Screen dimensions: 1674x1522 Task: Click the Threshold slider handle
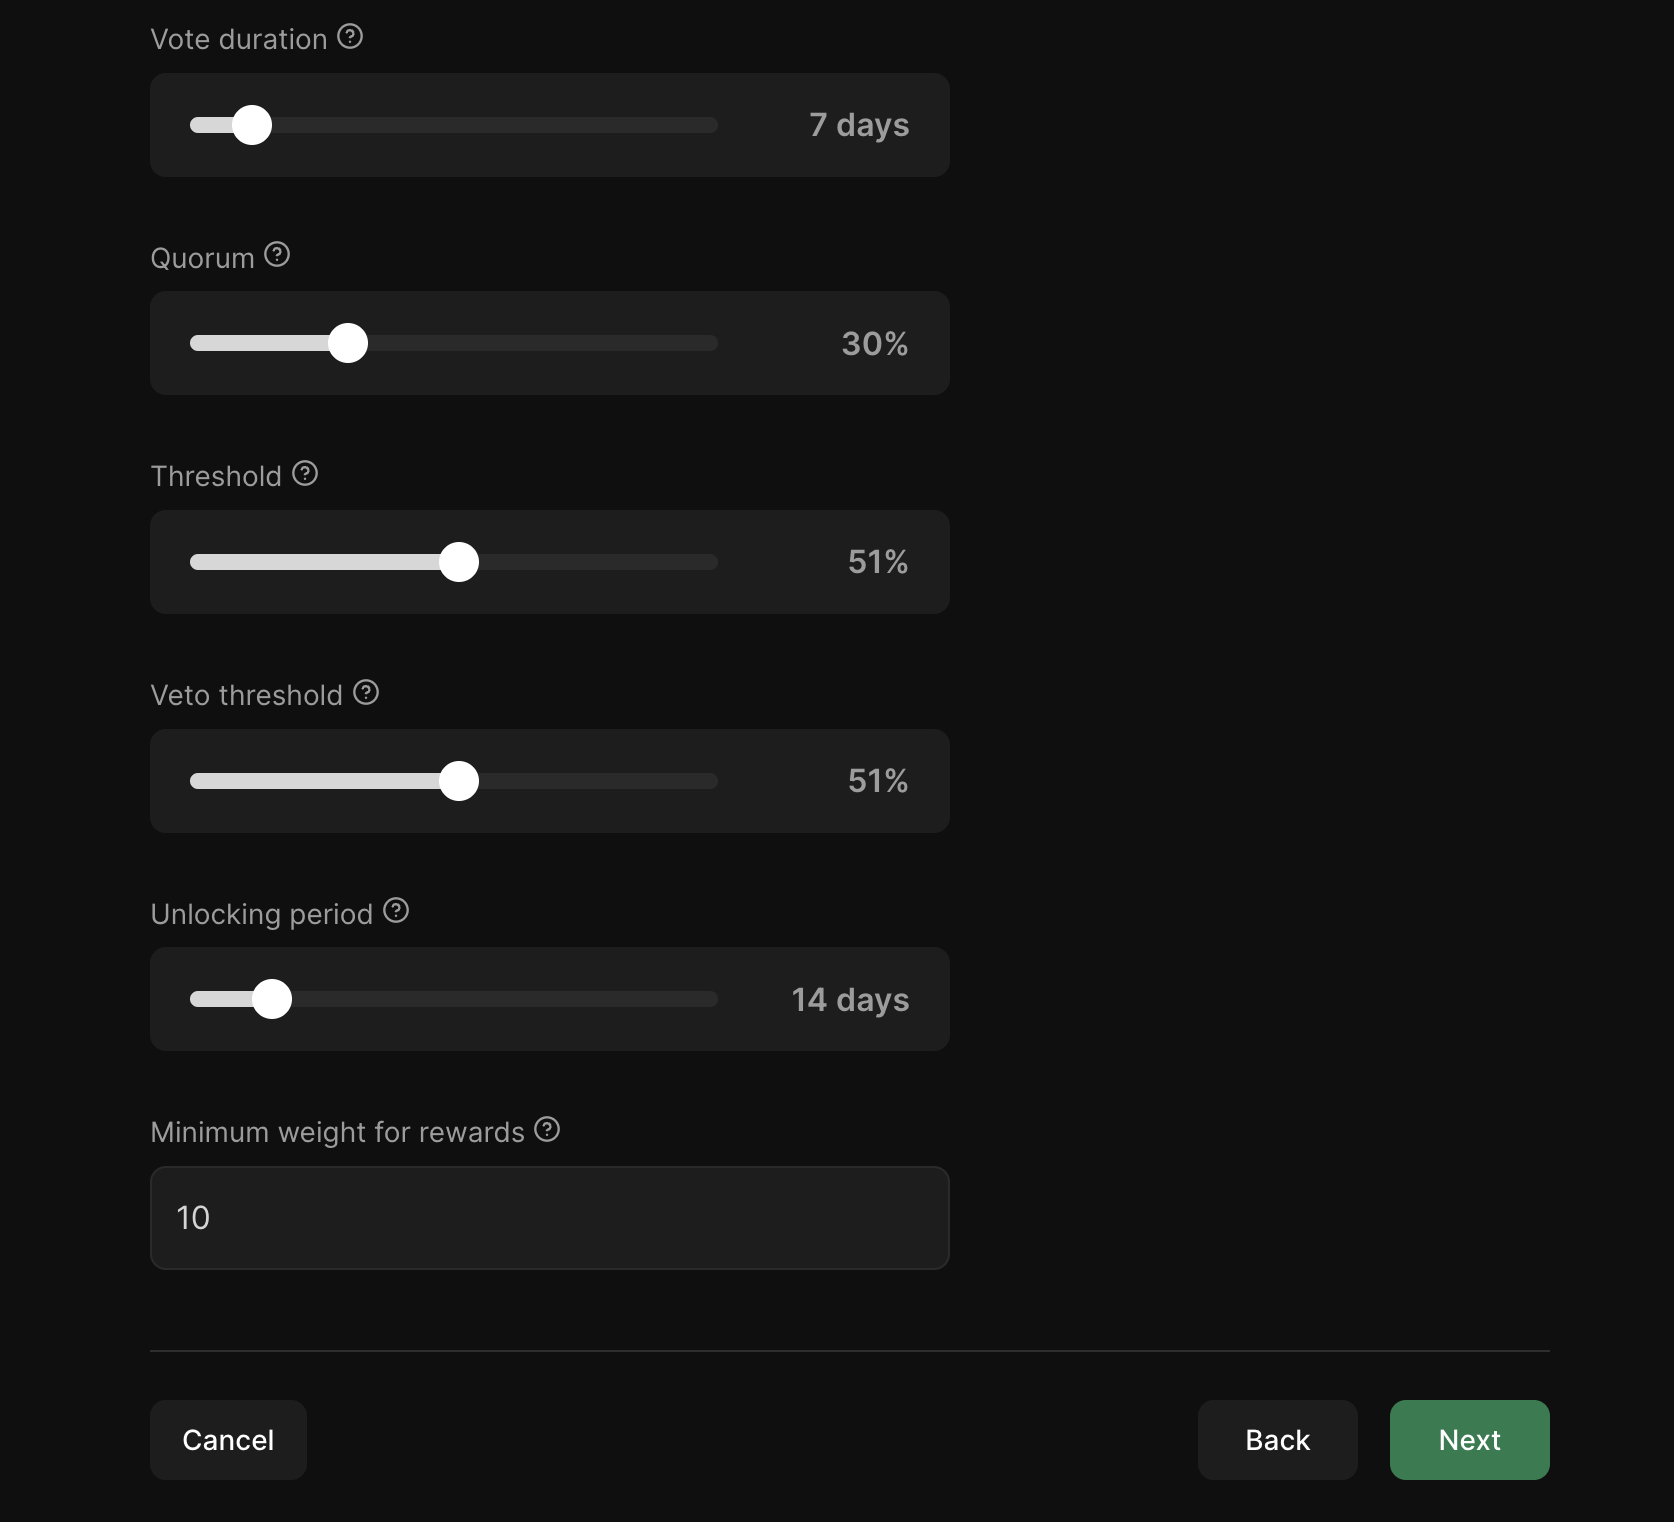[x=459, y=562]
